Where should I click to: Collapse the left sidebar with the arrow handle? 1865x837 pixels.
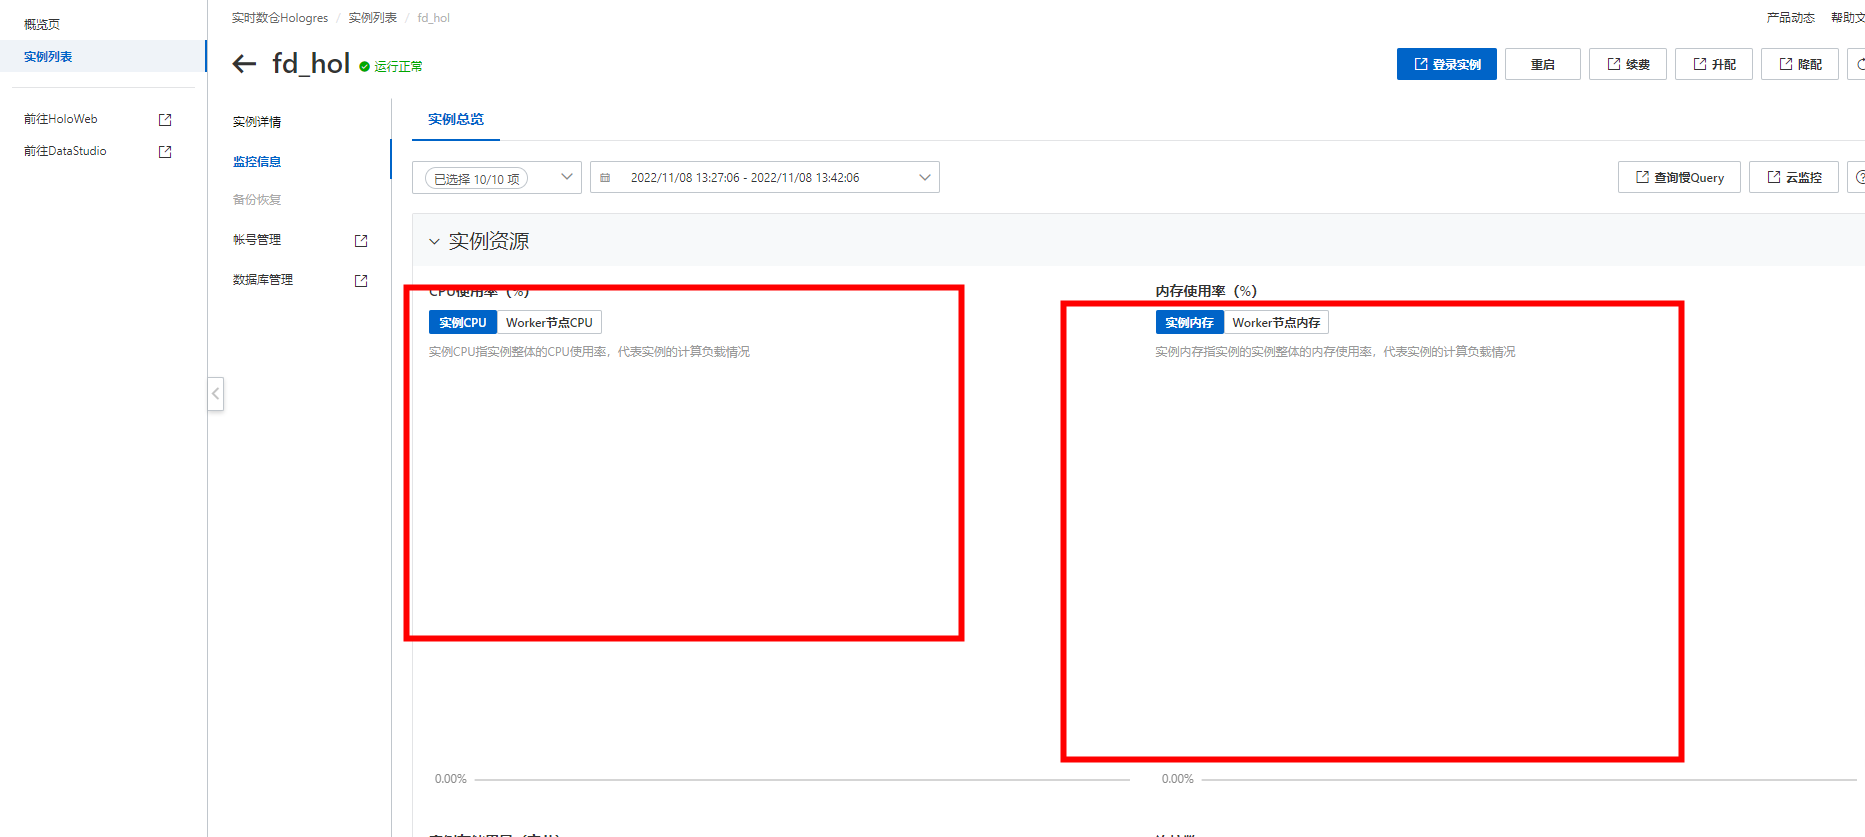(x=215, y=393)
